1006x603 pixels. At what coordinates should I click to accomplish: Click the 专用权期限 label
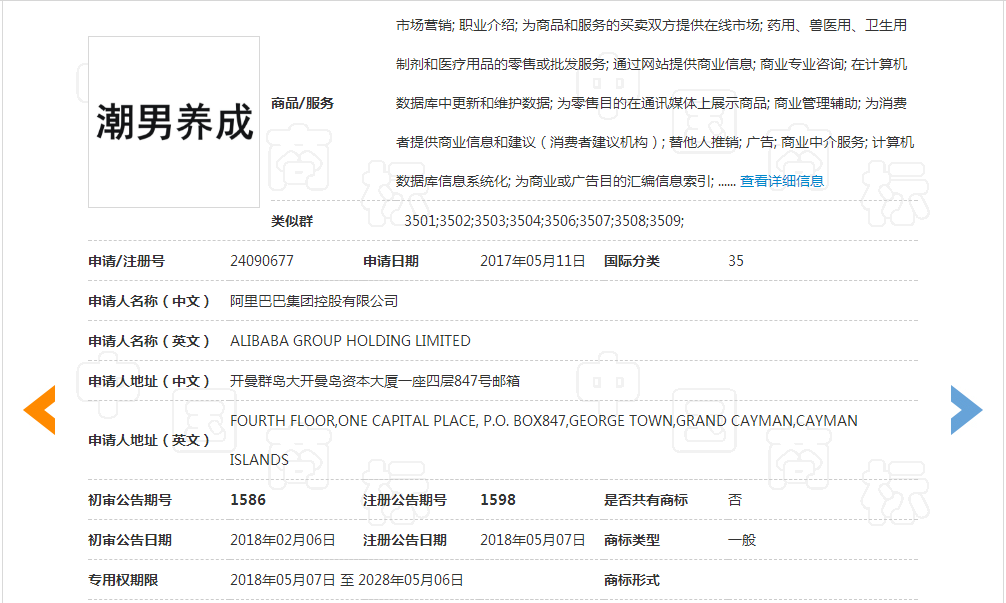click(x=123, y=581)
